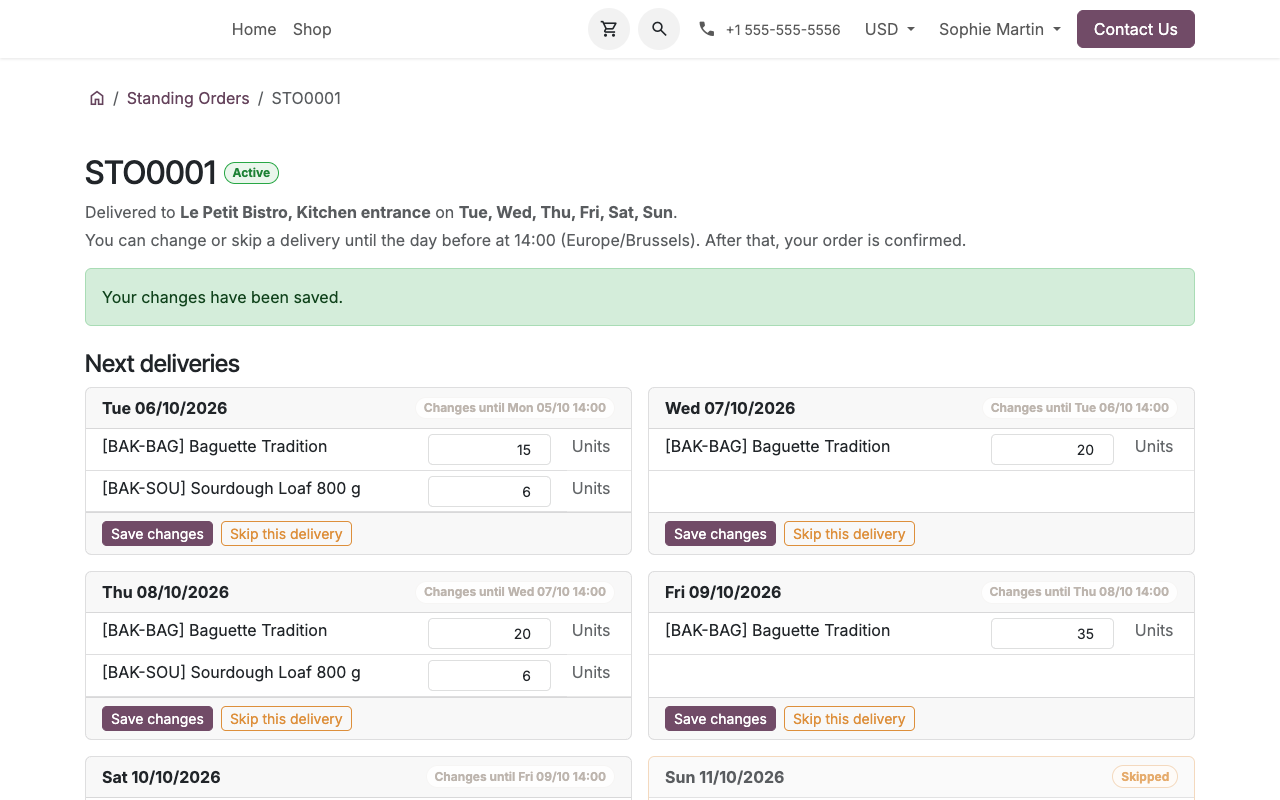Open the Shop menu item
The image size is (1280, 800).
312,29
